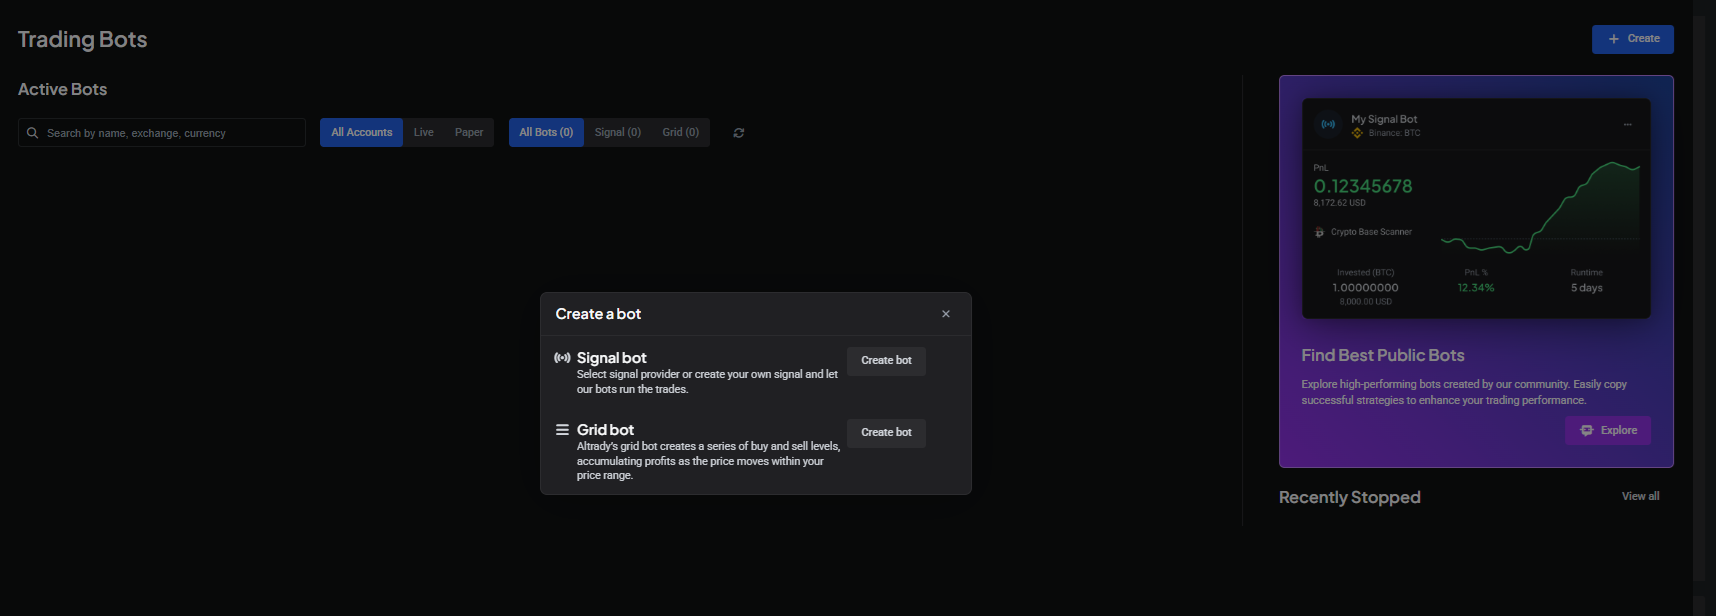Switch to Live accounts filter
The width and height of the screenshot is (1716, 616).
click(424, 133)
